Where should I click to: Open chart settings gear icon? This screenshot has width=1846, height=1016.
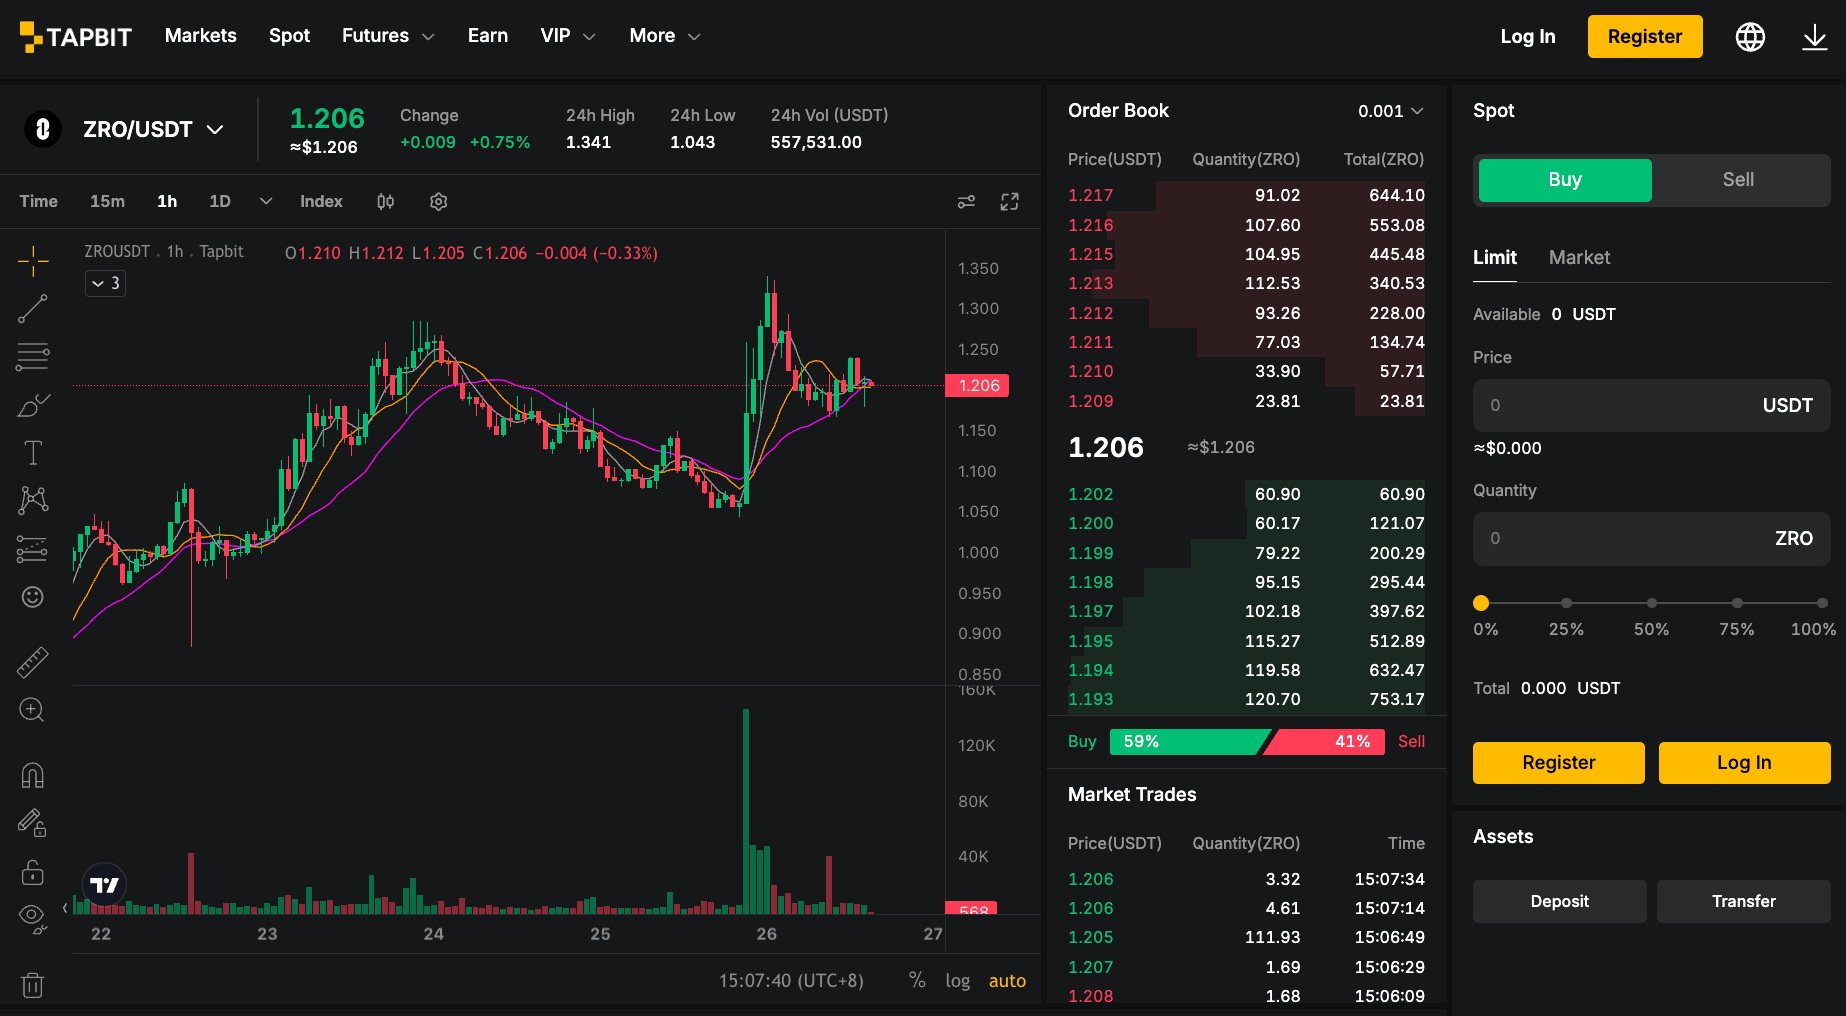click(438, 202)
